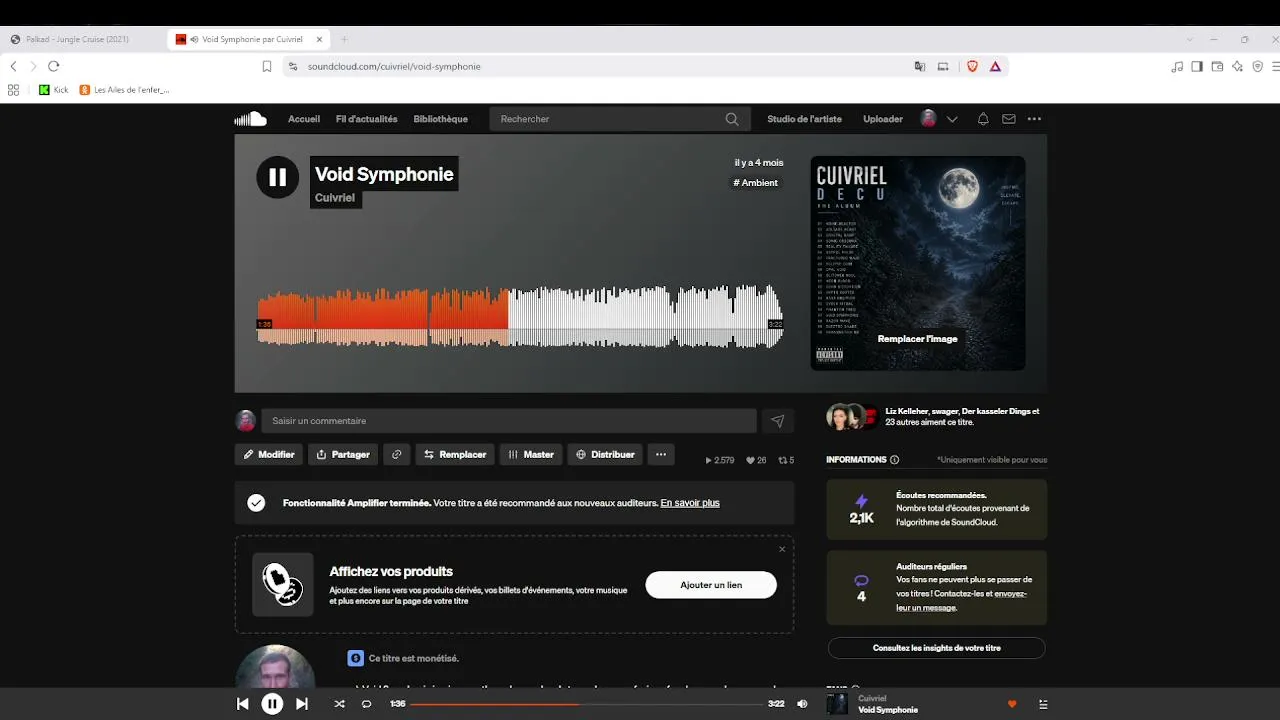The width and height of the screenshot is (1280, 720).
Task: Open Fil d'actualités
Action: click(x=366, y=119)
